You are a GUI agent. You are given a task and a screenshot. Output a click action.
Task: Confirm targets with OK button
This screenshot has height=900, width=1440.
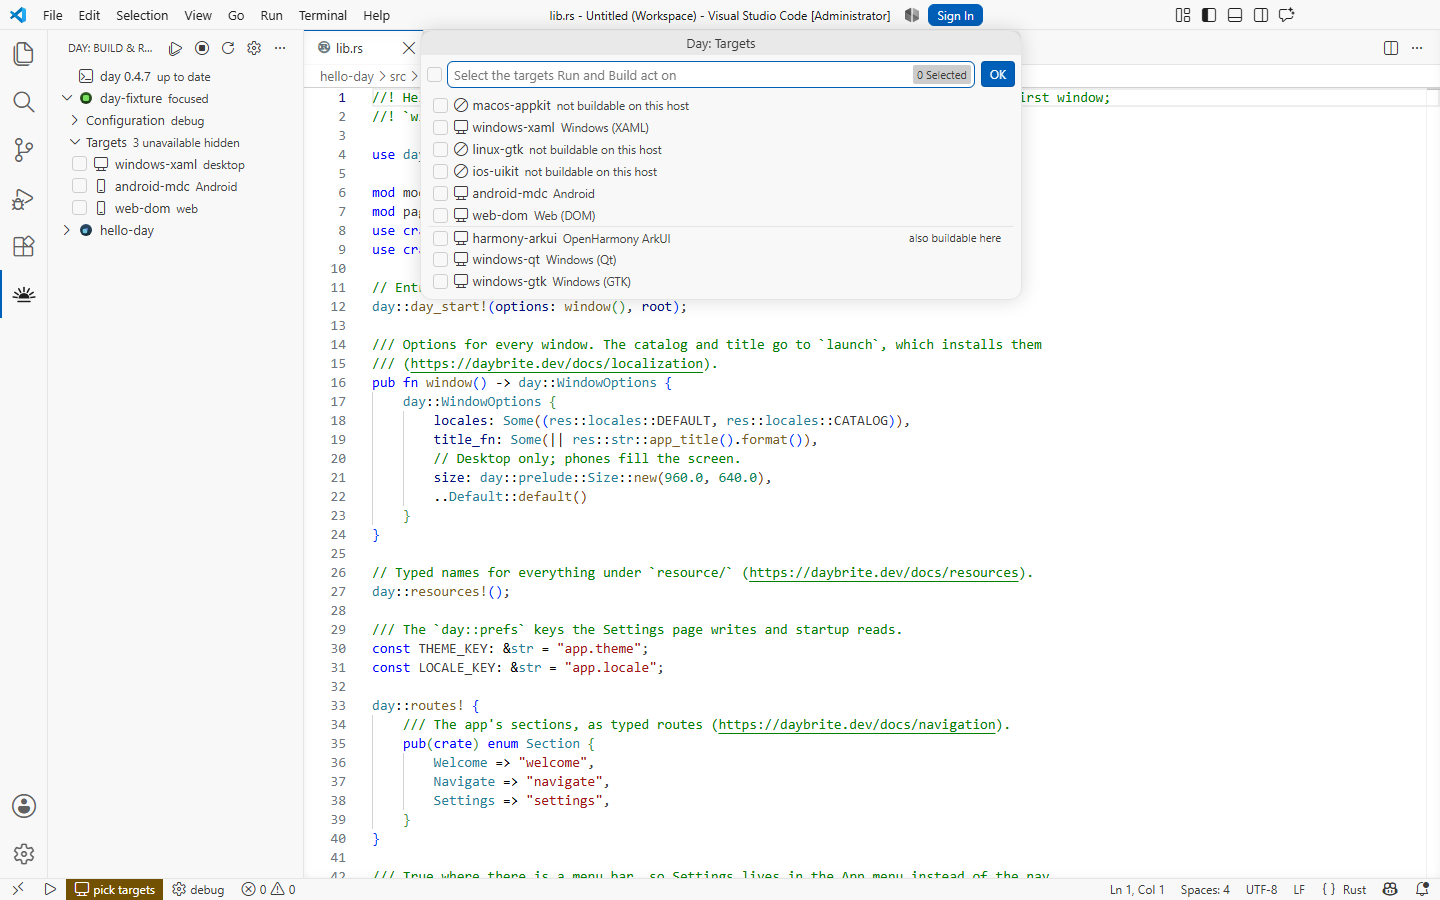pyautogui.click(x=998, y=74)
